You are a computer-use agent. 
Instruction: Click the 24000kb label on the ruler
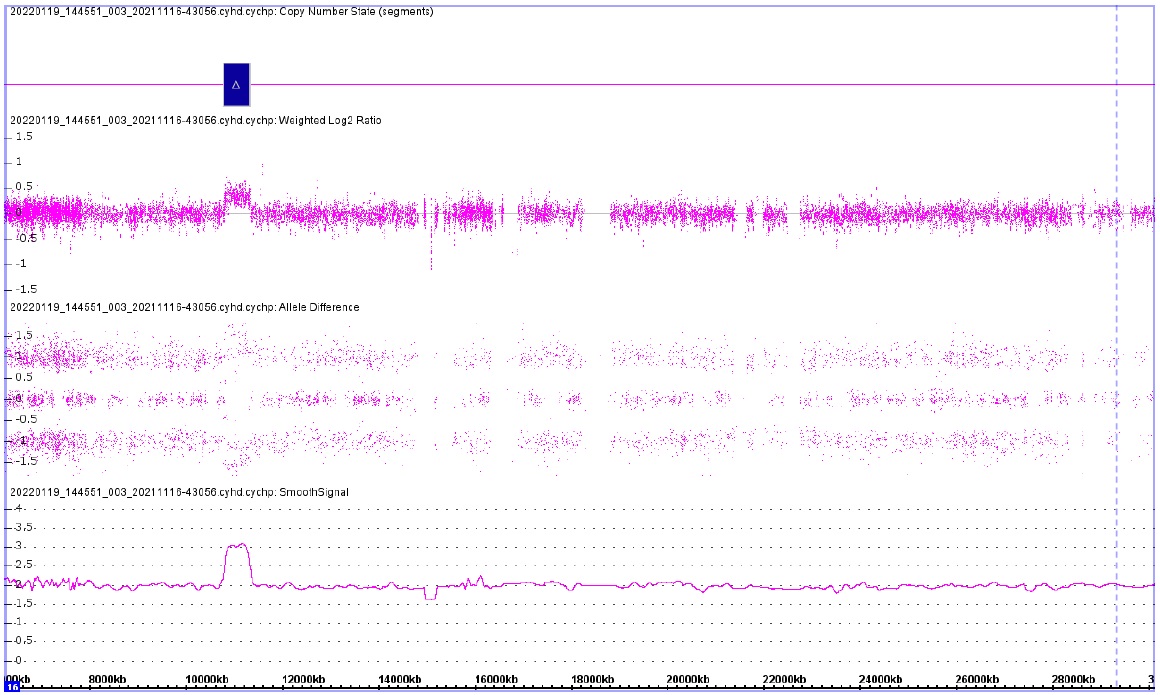pyautogui.click(x=882, y=680)
